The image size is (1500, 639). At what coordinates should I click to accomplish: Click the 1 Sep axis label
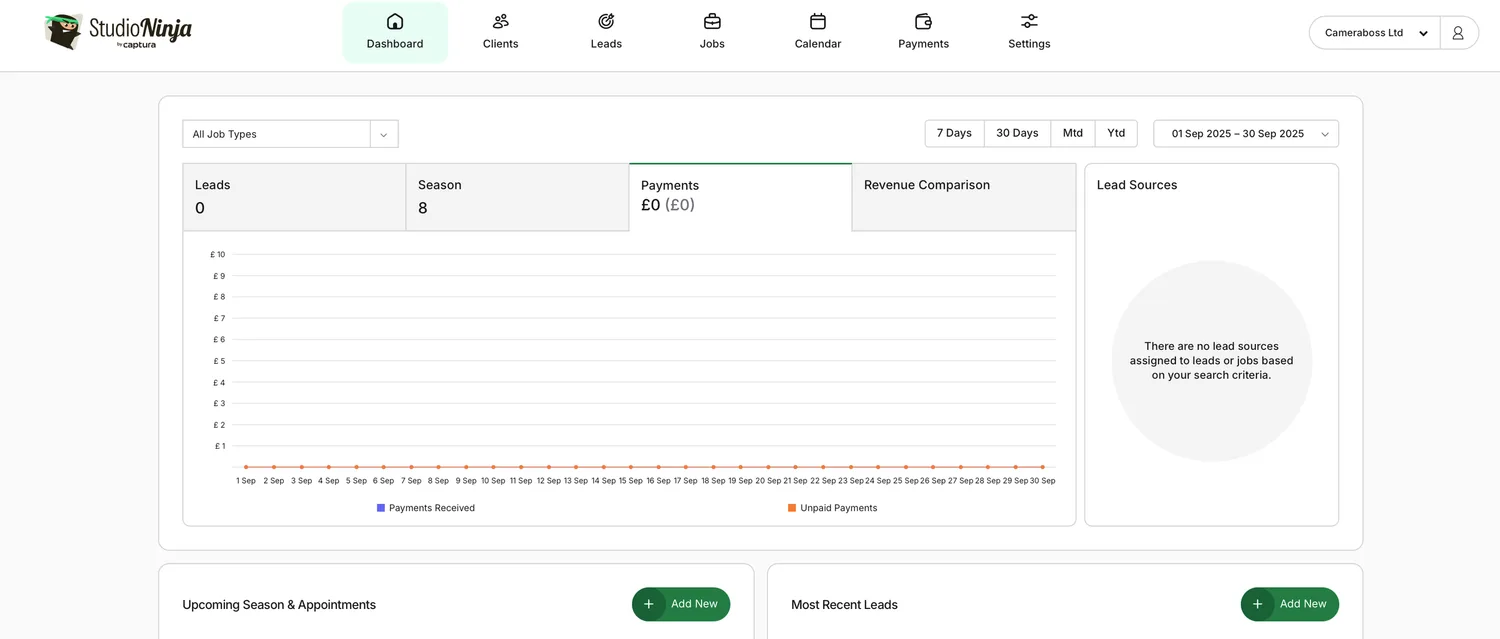tap(246, 481)
